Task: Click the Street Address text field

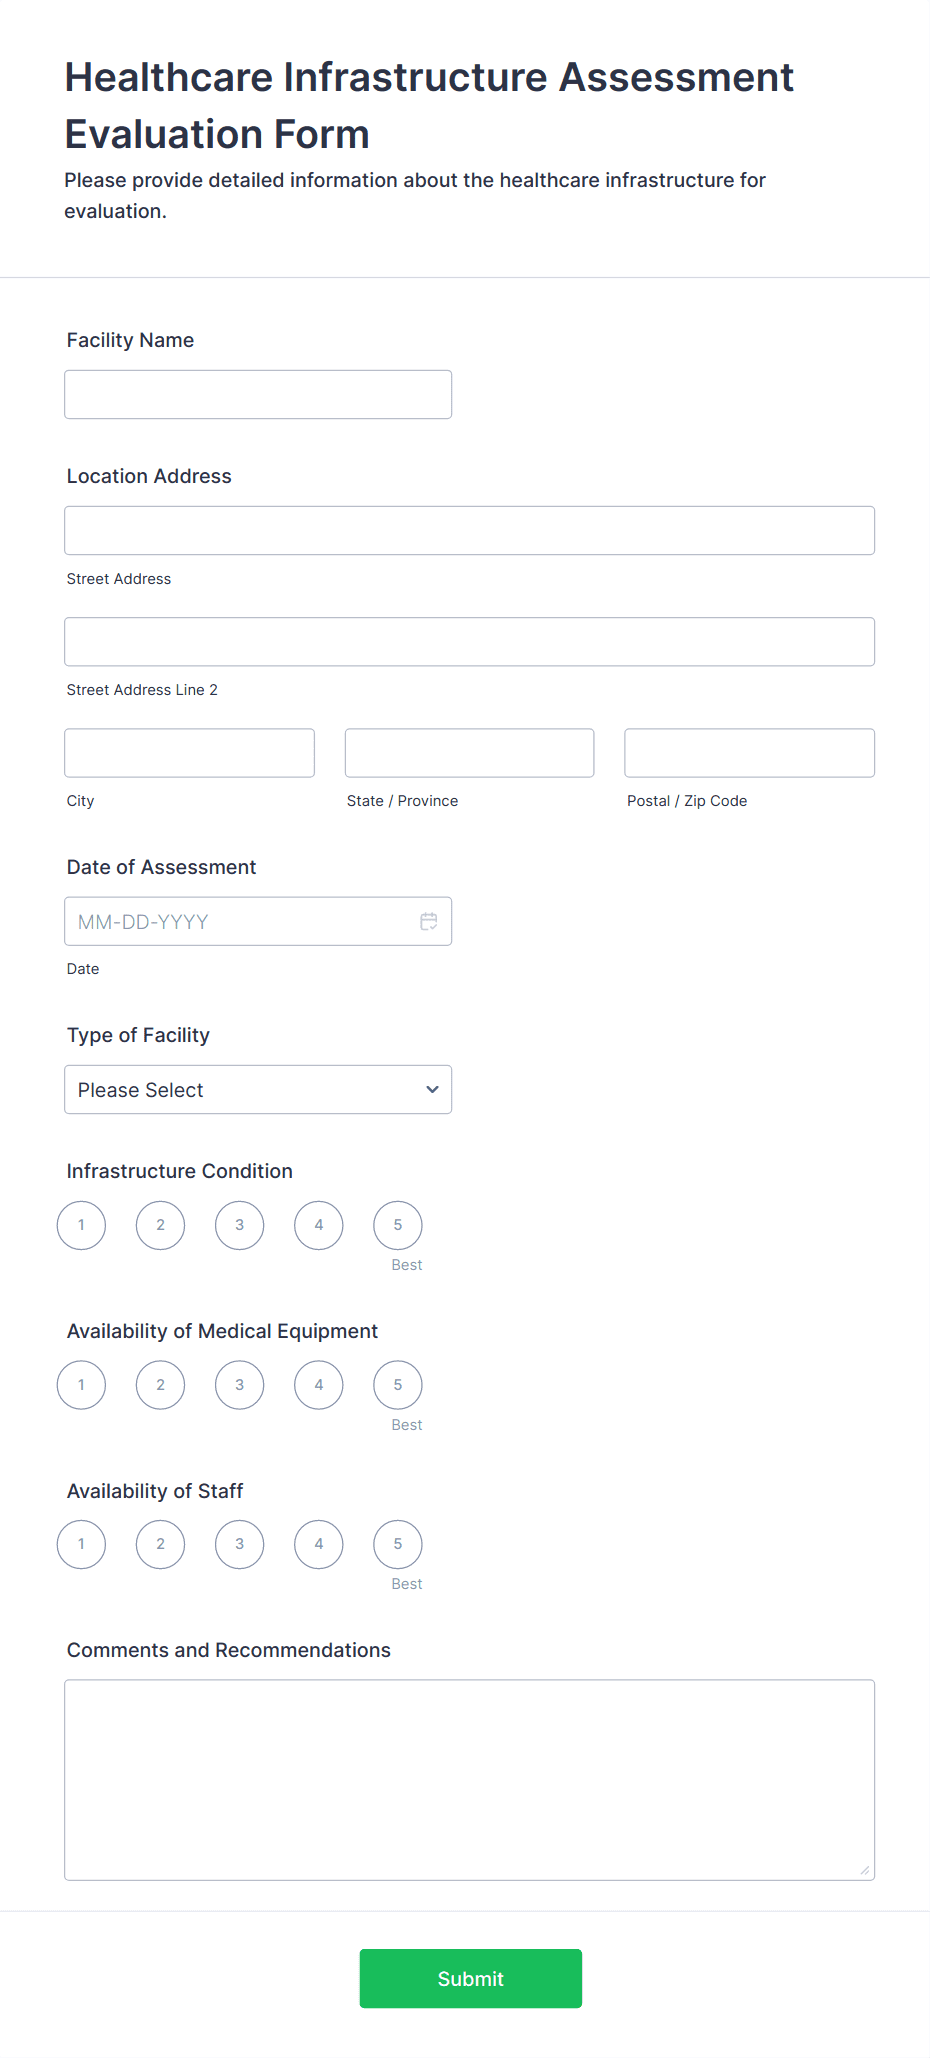Action: tap(469, 530)
